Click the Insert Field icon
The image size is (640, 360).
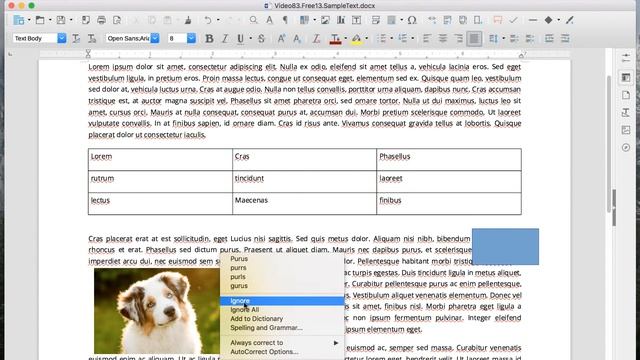(x=391, y=20)
